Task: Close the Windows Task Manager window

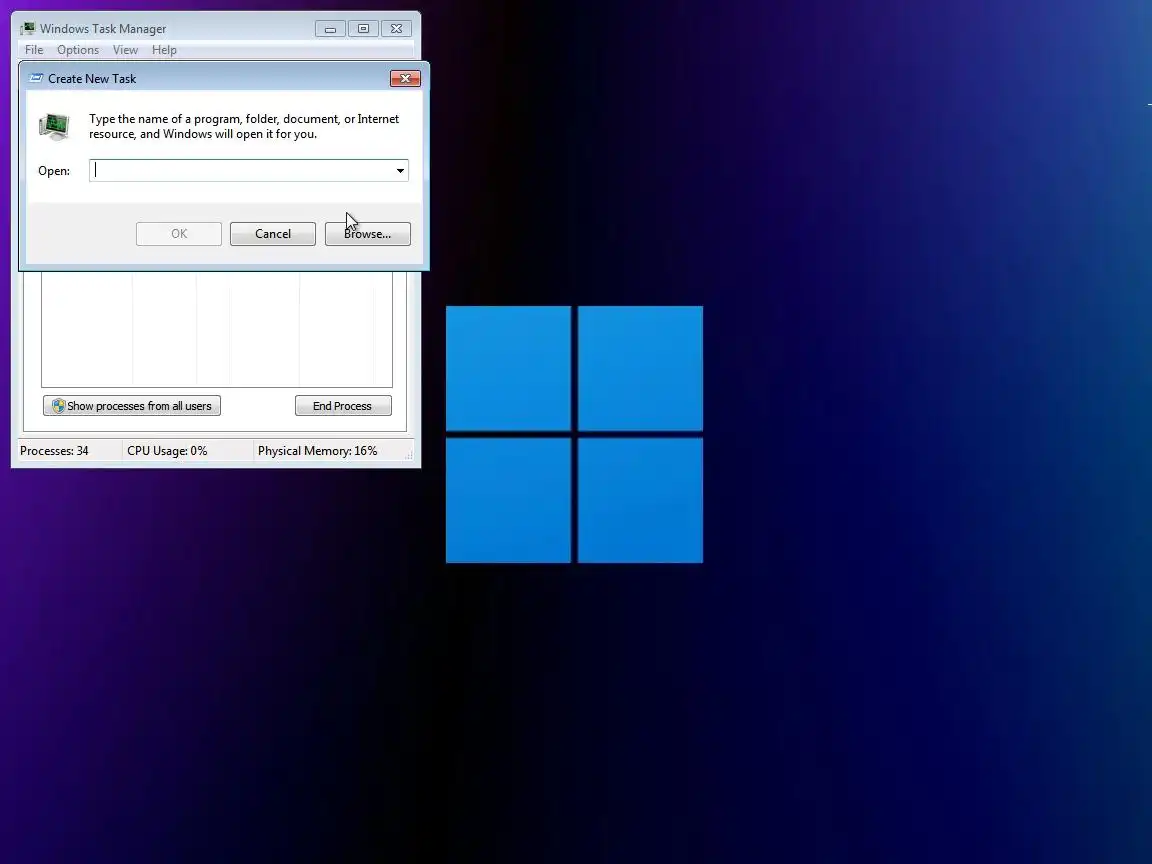Action: 396,29
